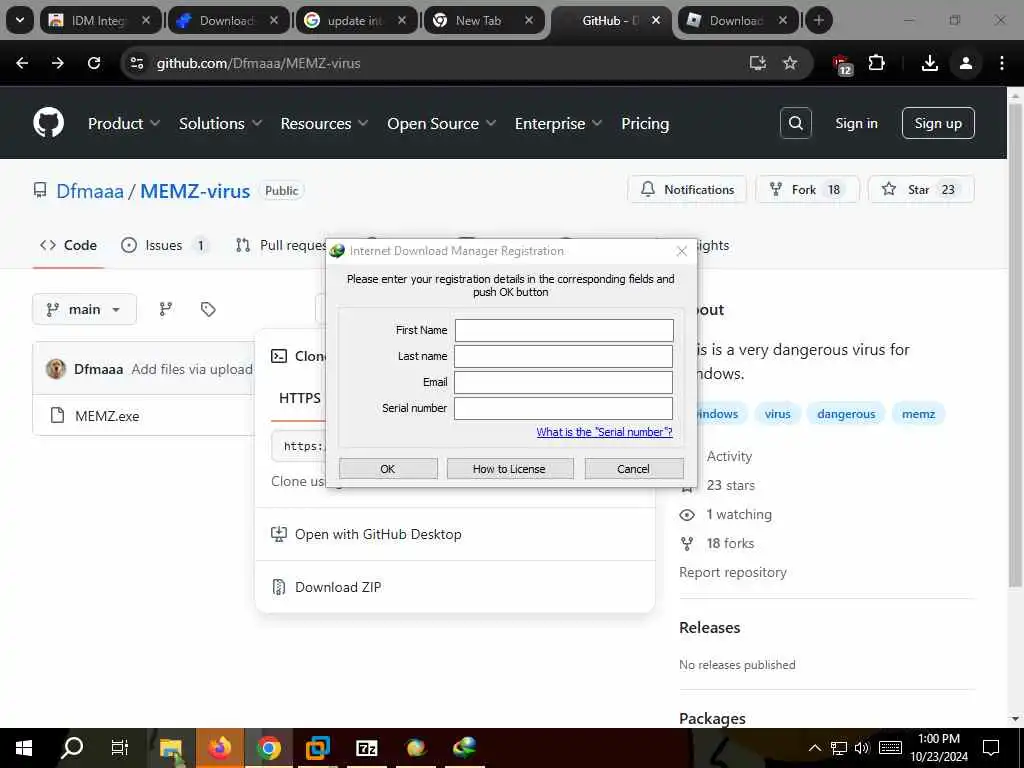1024x768 pixels.
Task: Click the GitHub logo icon
Action: pos(49,123)
